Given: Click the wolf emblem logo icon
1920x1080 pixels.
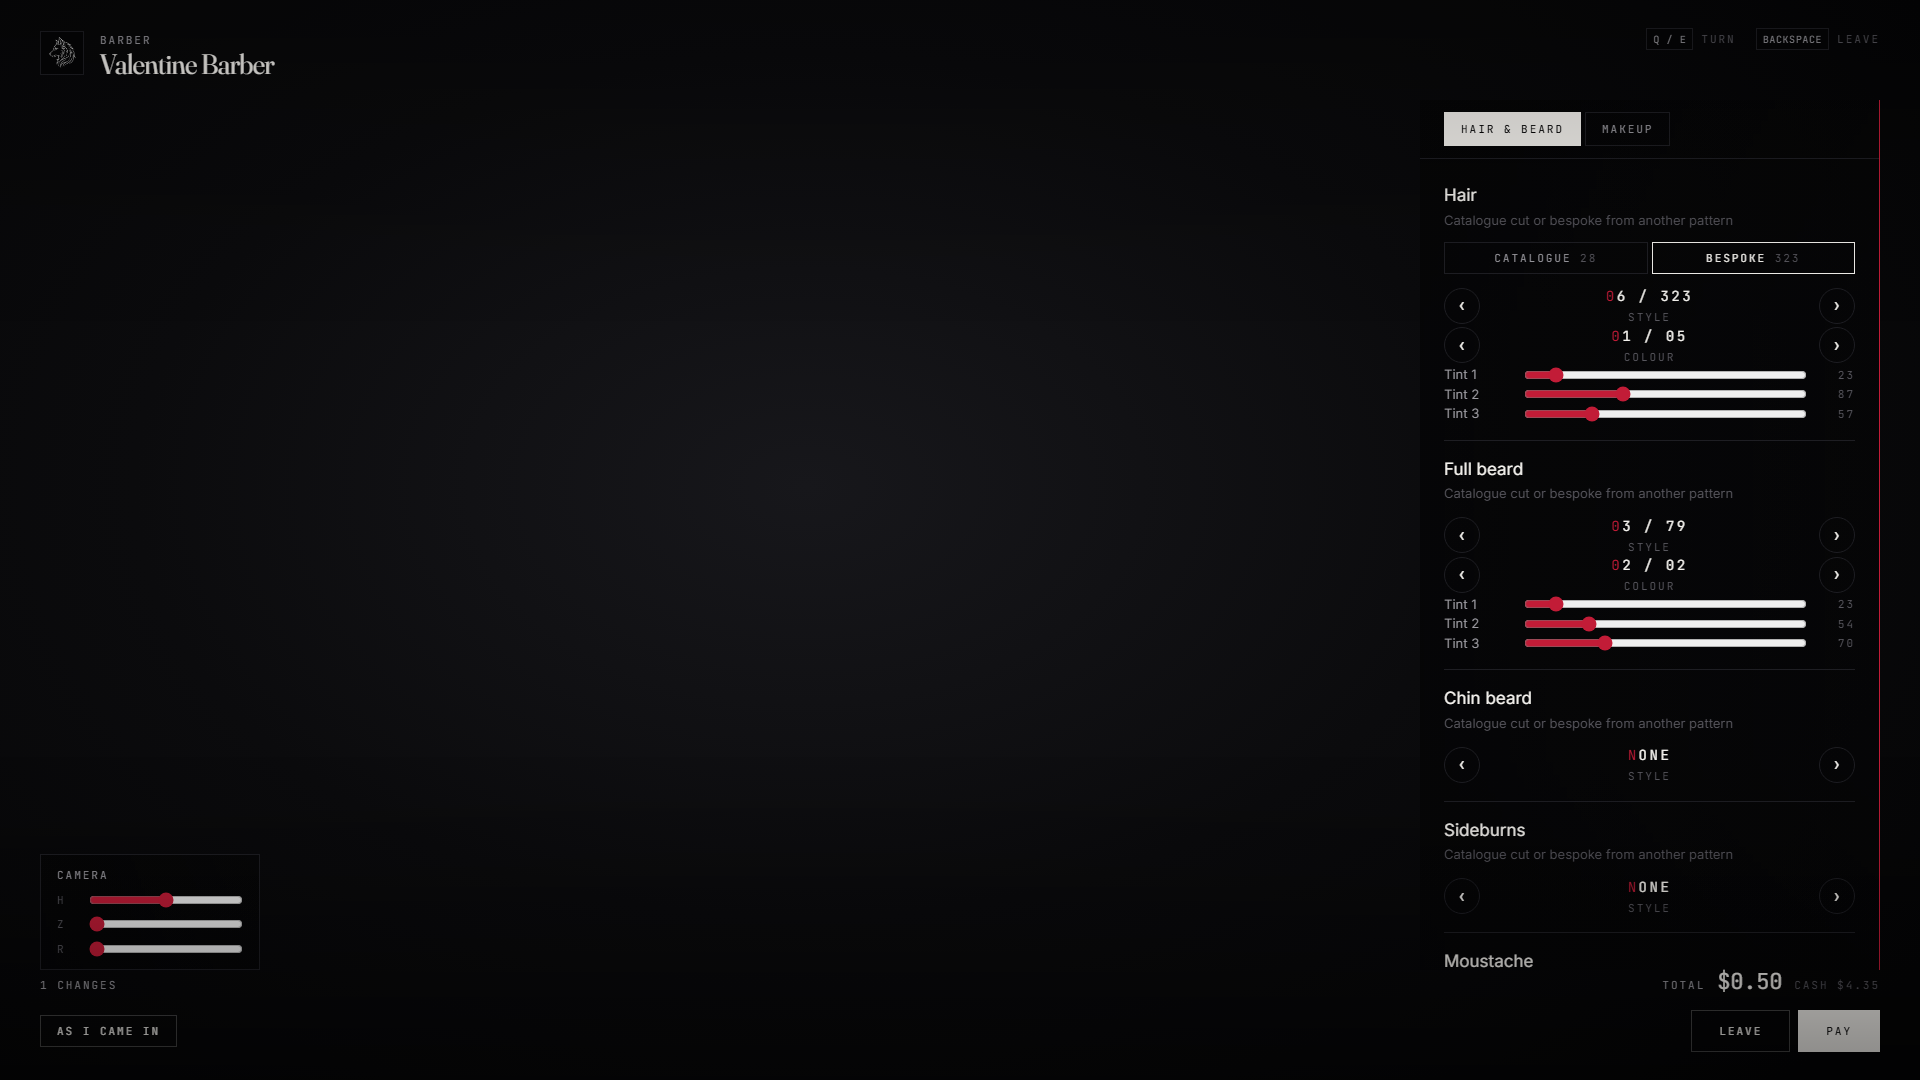Looking at the screenshot, I should pos(62,53).
